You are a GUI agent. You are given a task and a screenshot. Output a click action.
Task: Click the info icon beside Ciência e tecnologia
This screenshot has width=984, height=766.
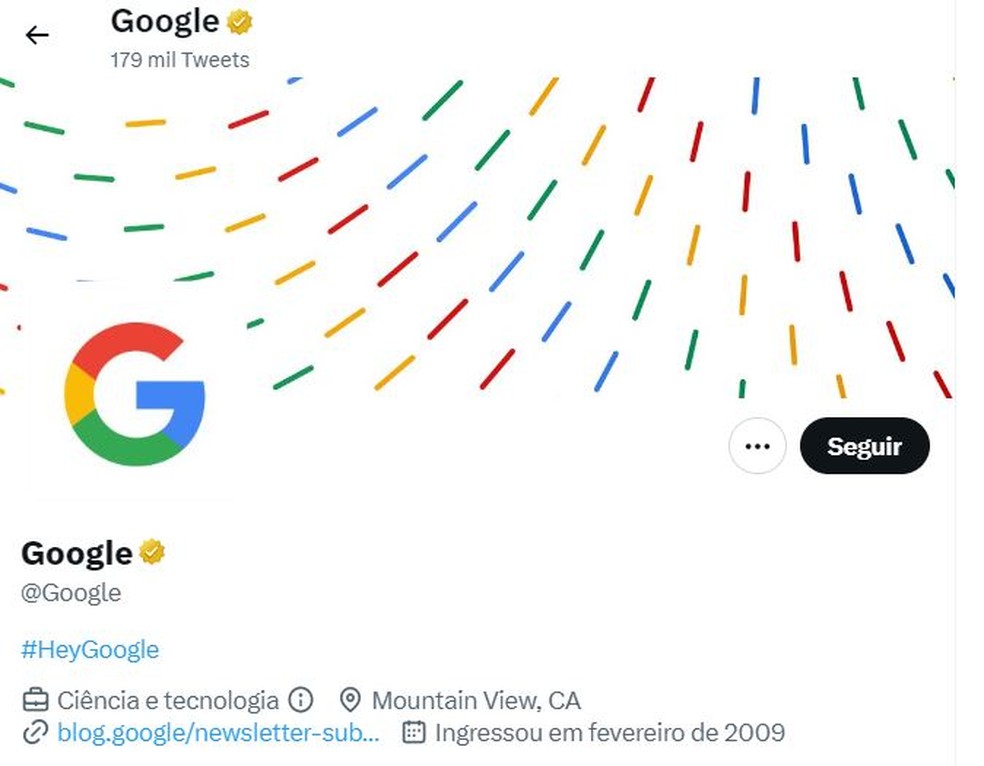[x=300, y=700]
